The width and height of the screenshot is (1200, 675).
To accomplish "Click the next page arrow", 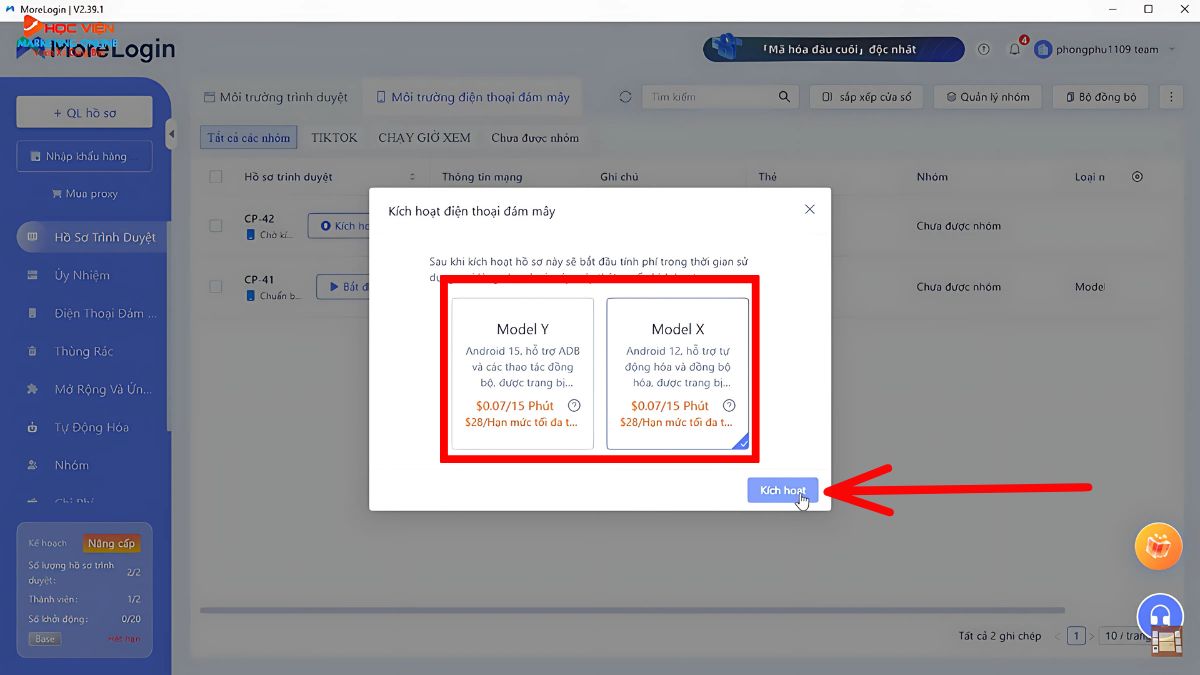I will point(1092,635).
